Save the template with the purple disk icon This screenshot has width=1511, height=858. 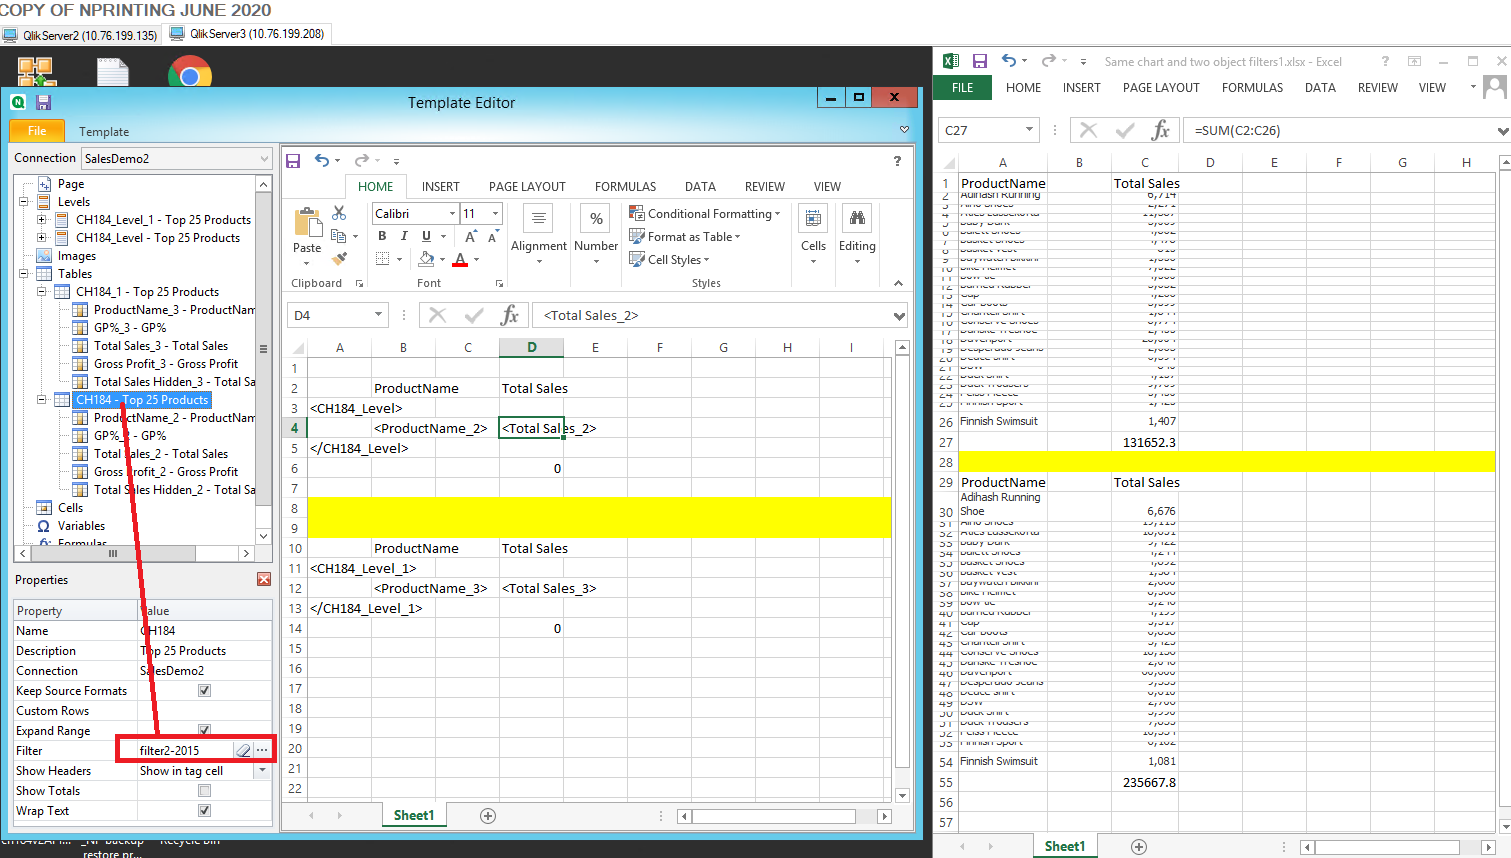click(x=43, y=102)
